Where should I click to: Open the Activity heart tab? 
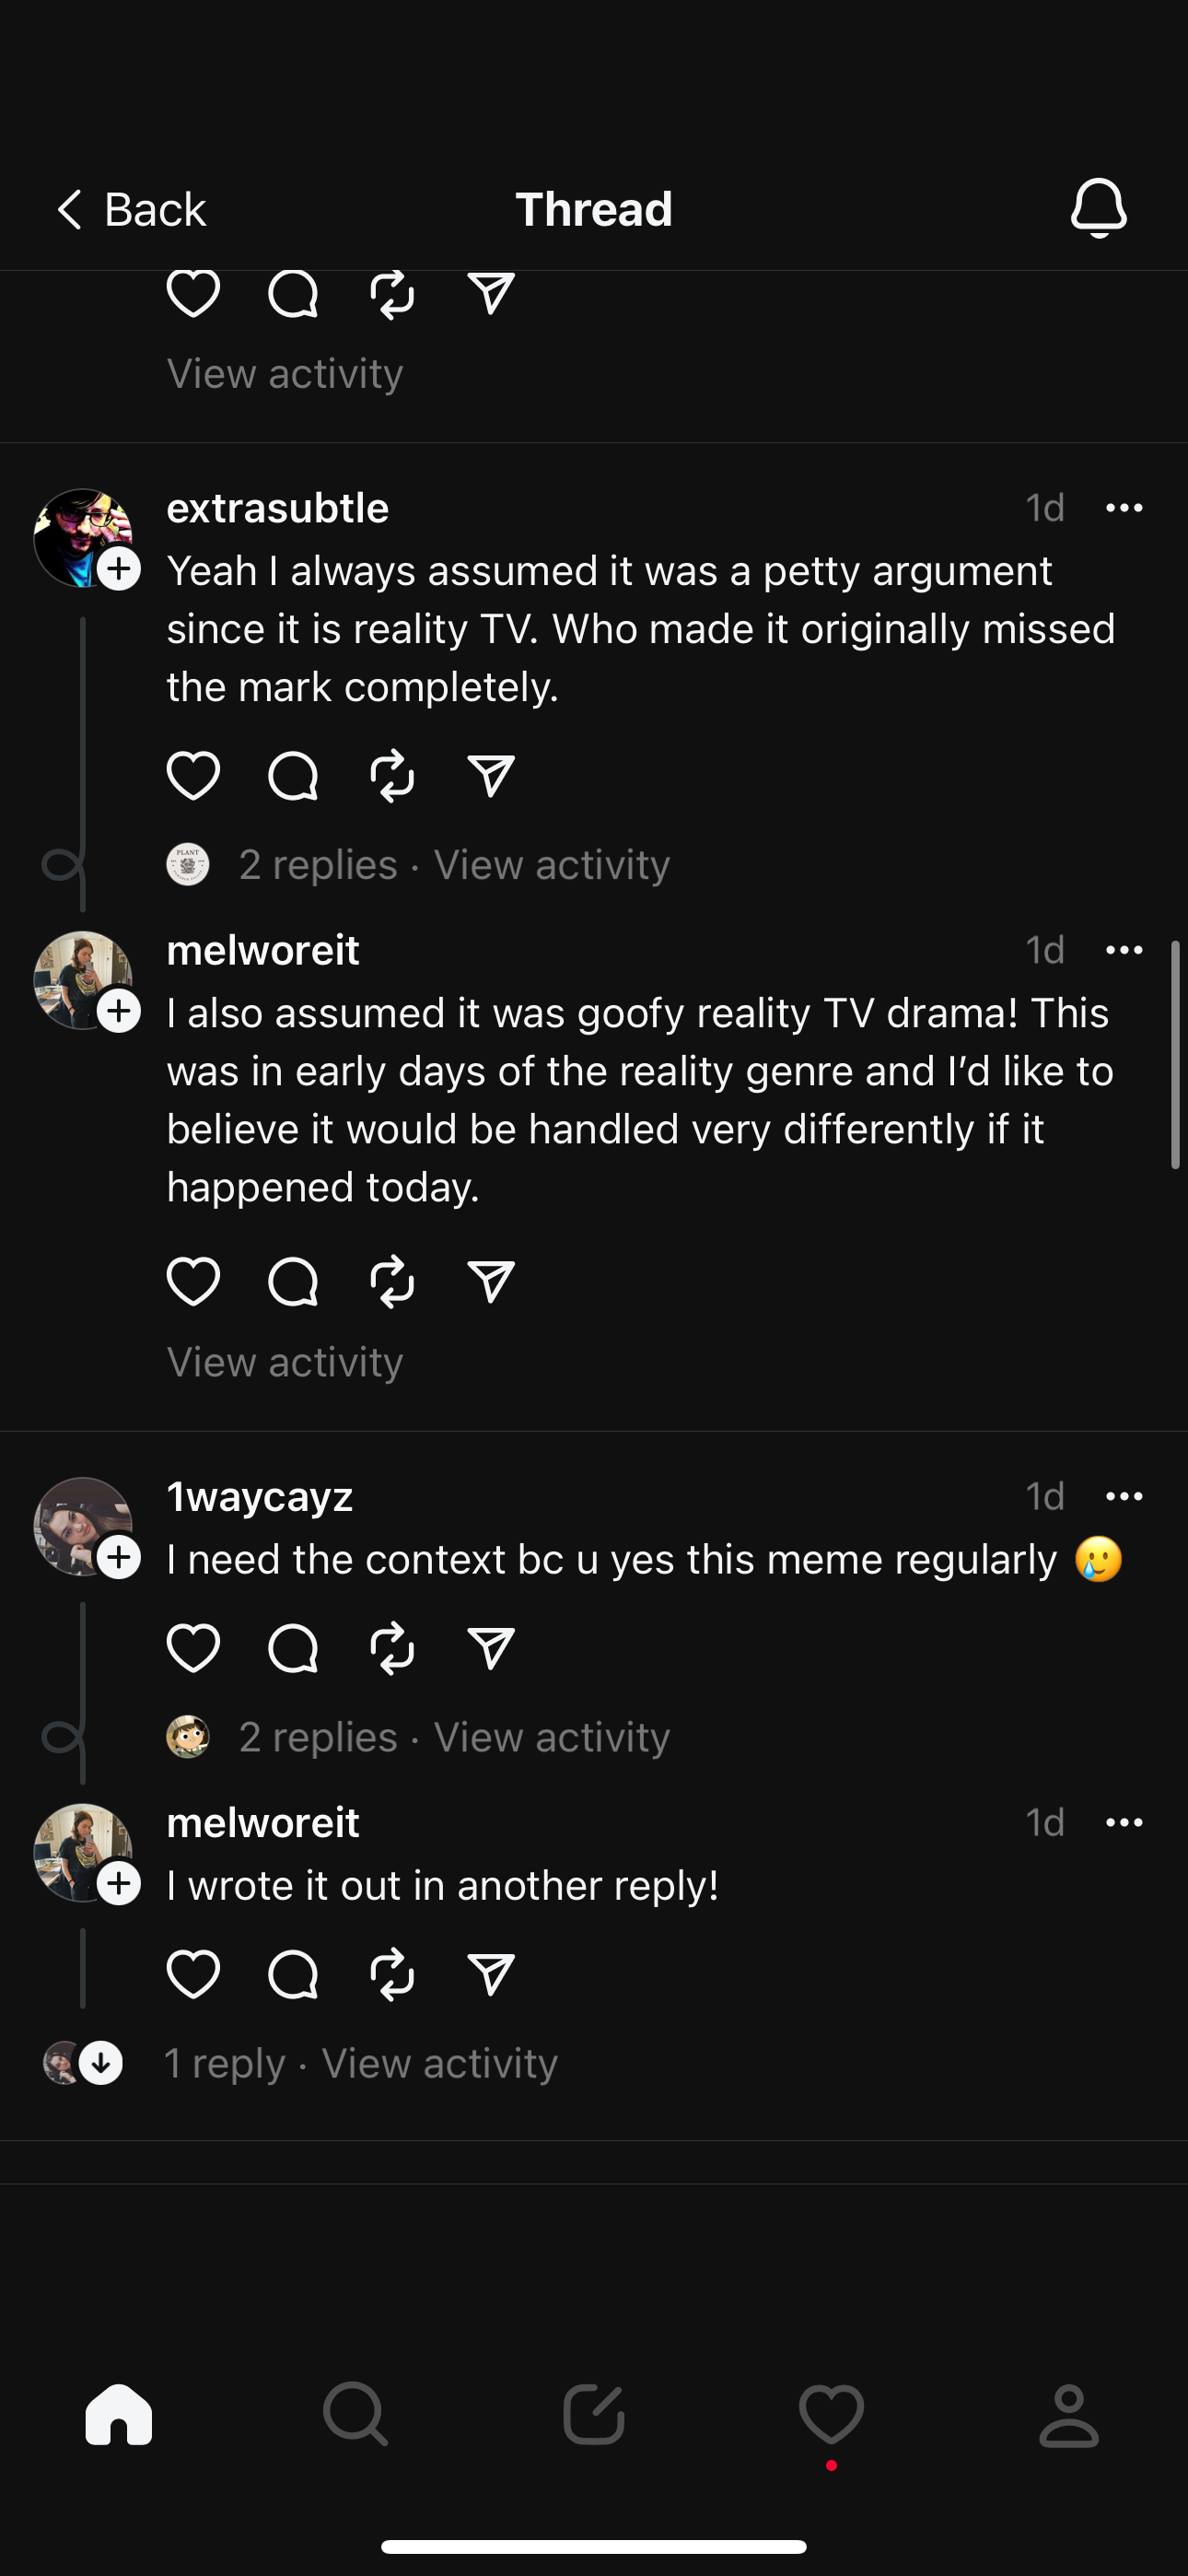pos(831,2415)
